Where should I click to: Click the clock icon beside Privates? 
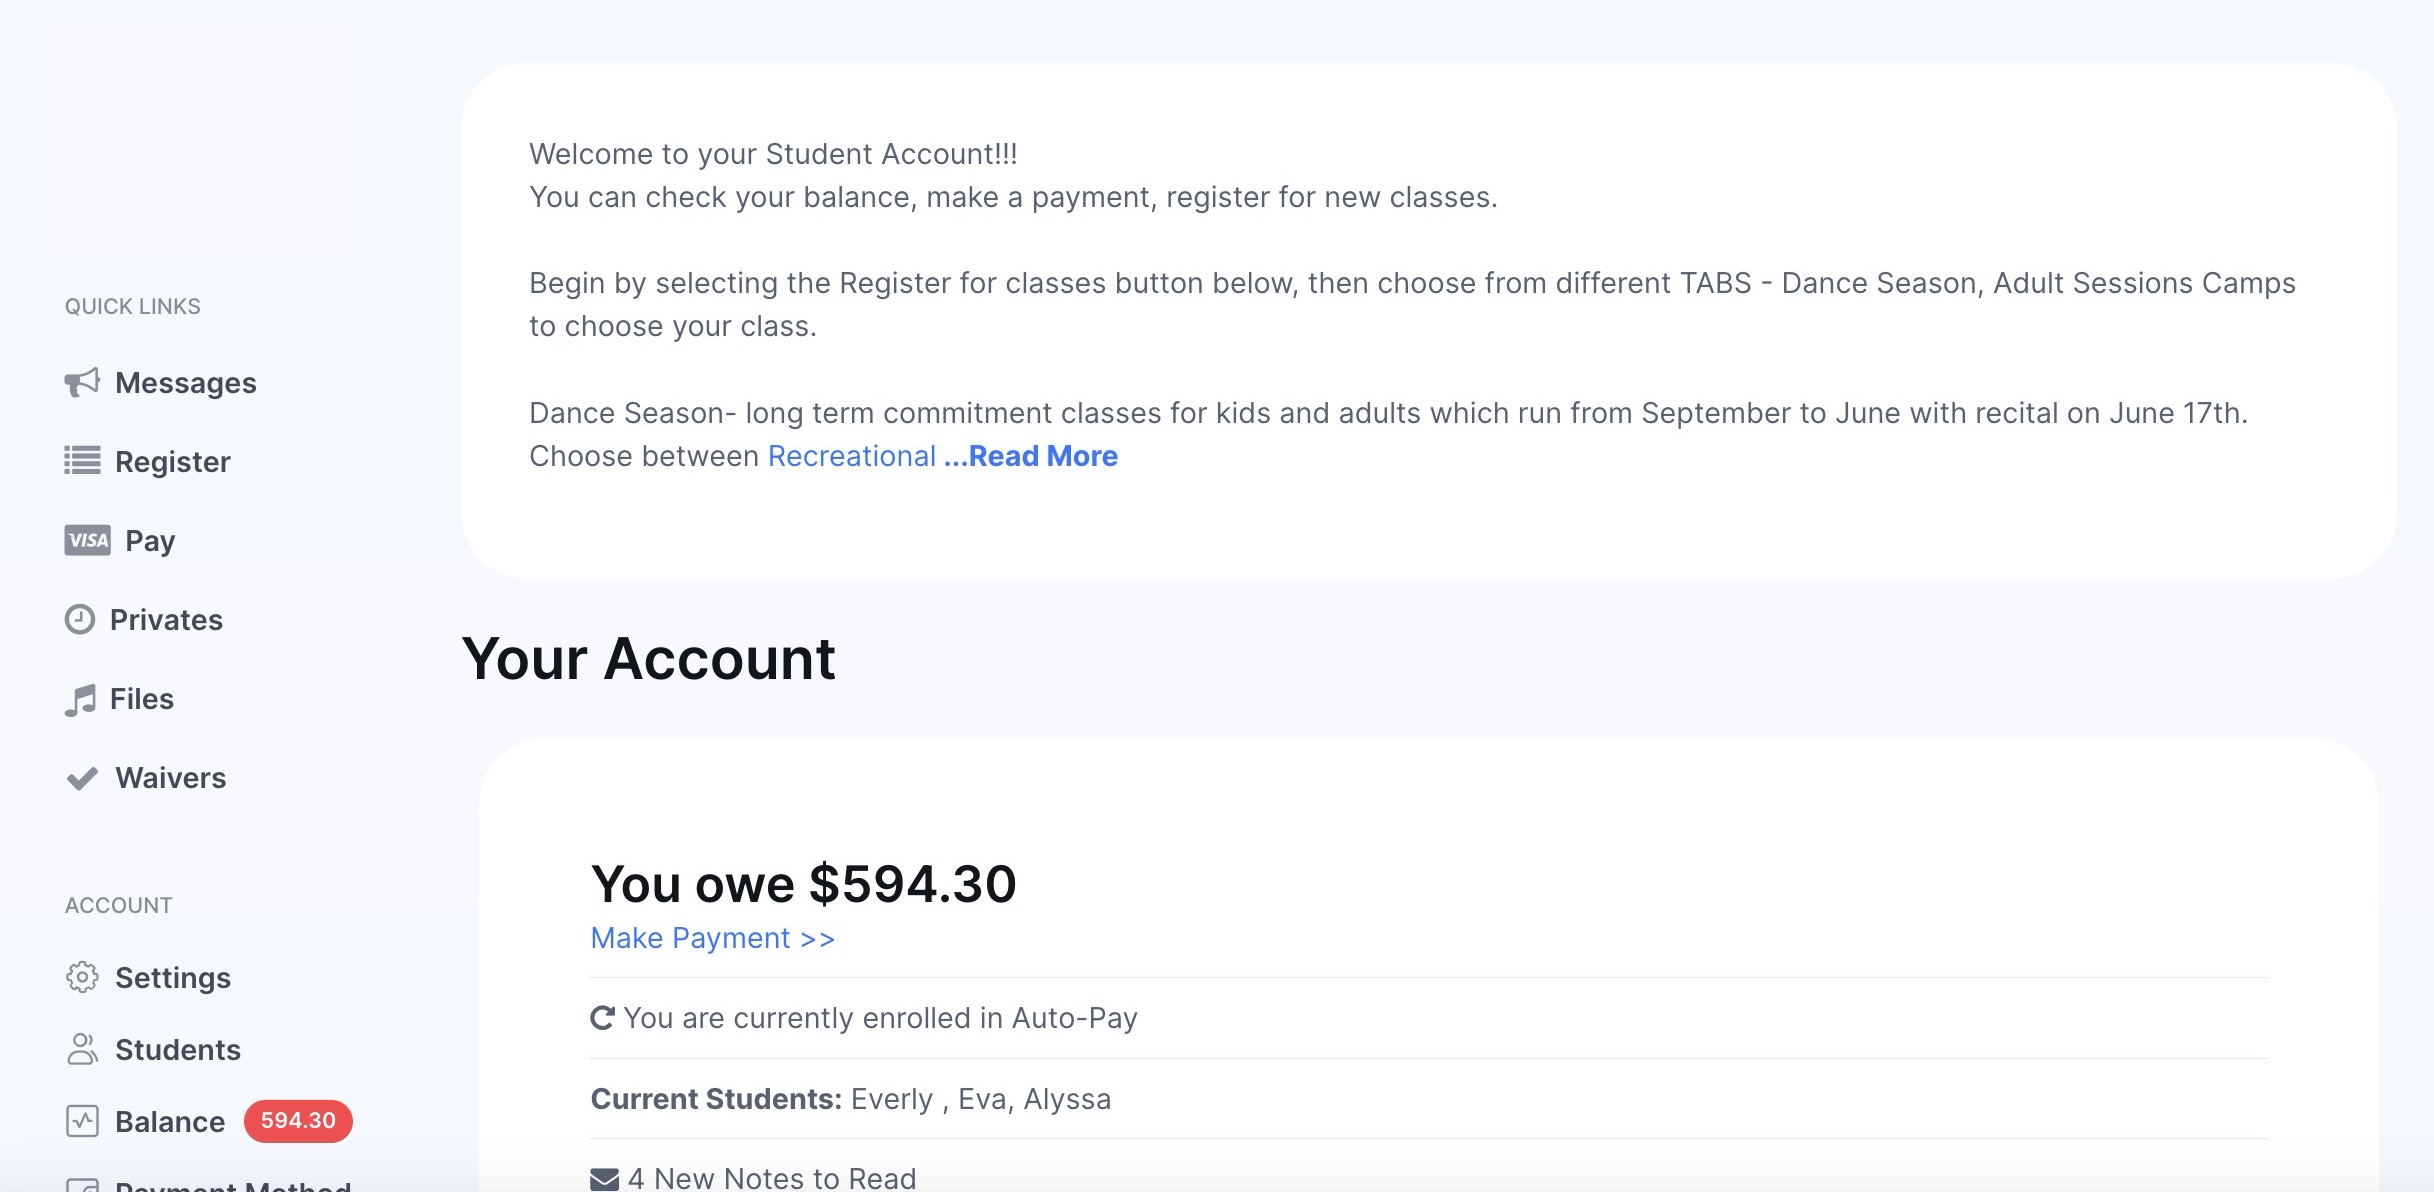point(80,619)
